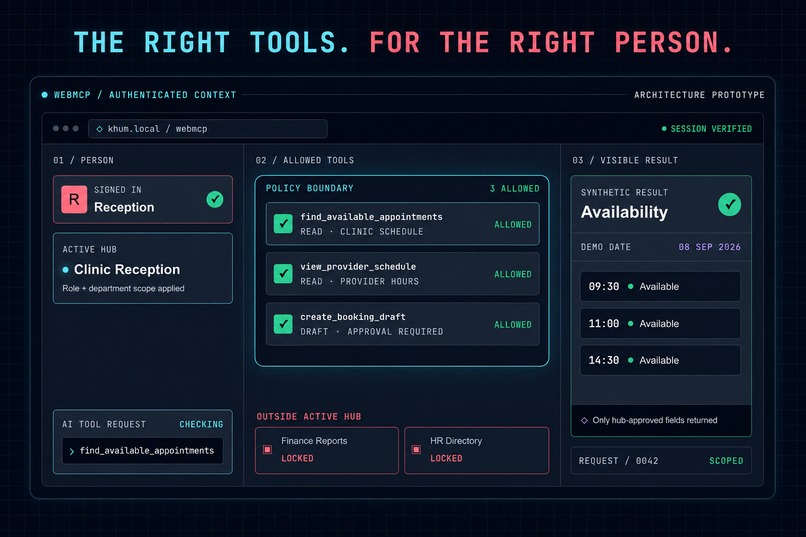Click the khum.local / webmcp address field
Viewport: 806px width, 537px height.
point(208,128)
